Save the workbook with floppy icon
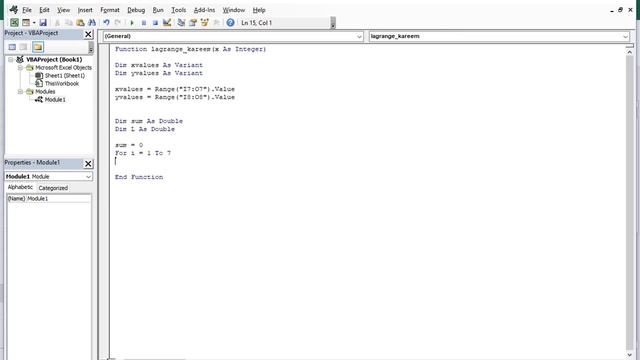 [43, 23]
